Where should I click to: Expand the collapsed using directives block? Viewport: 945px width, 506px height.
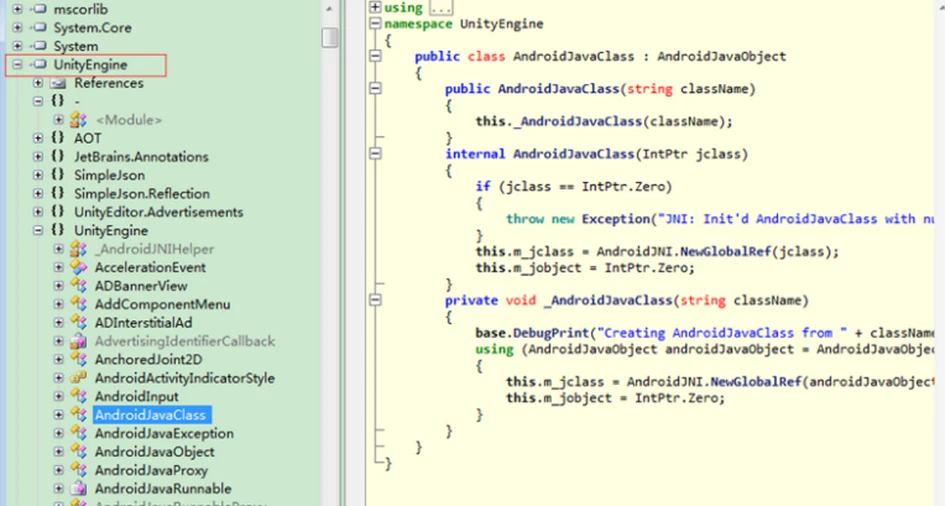click(x=375, y=7)
